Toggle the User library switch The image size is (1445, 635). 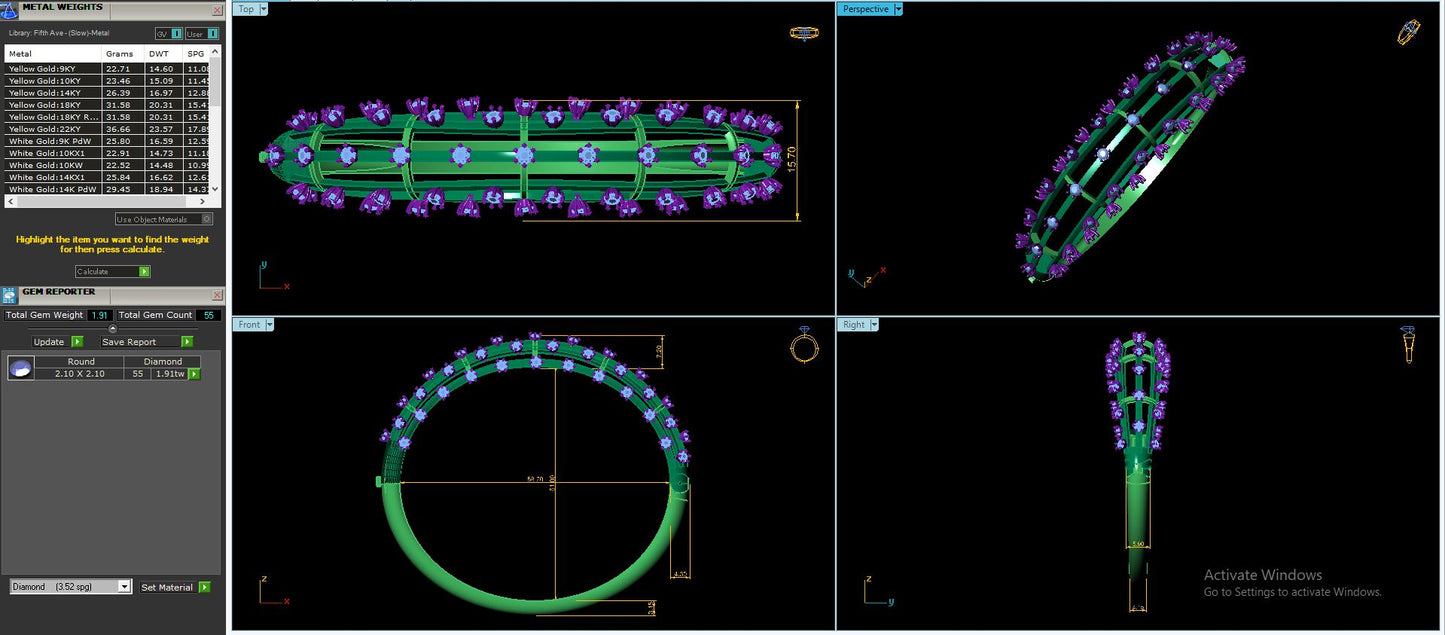(202, 34)
